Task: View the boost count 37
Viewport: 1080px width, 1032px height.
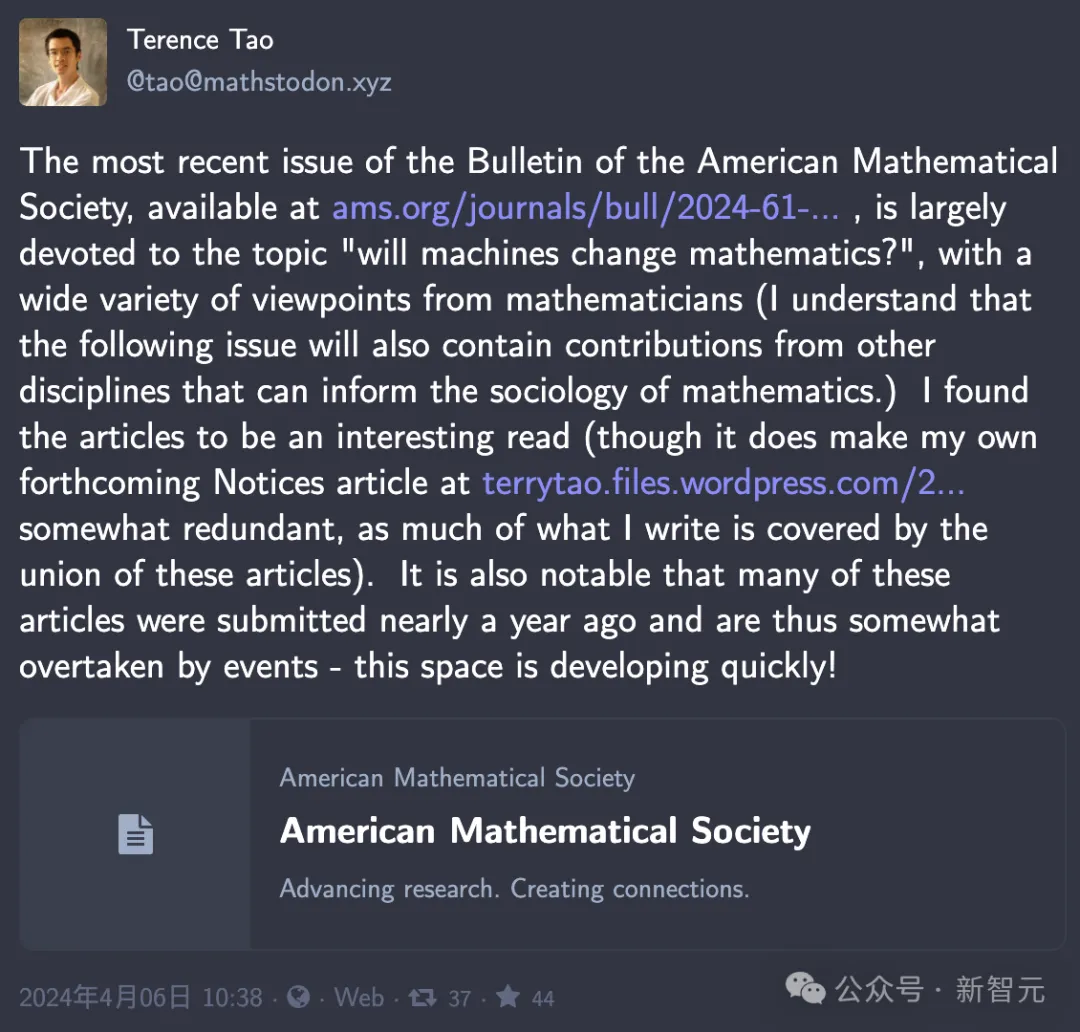Action: [459, 998]
